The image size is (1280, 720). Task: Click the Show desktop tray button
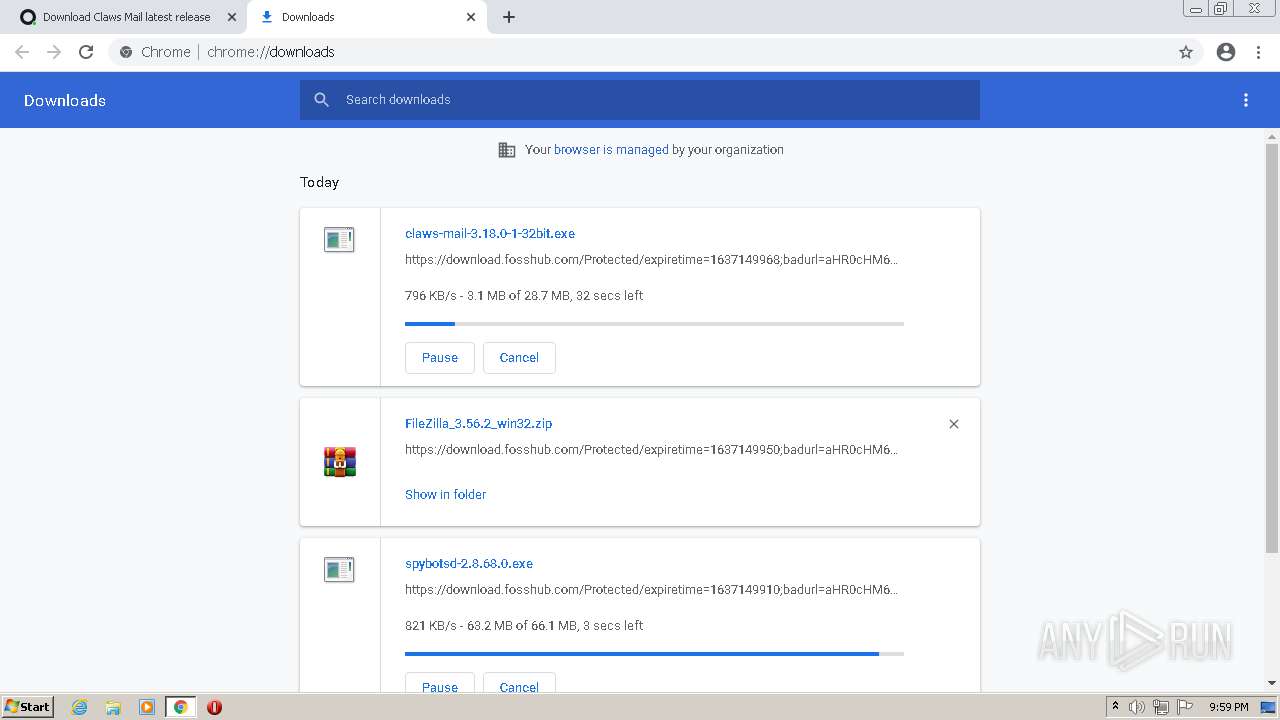[1269, 707]
